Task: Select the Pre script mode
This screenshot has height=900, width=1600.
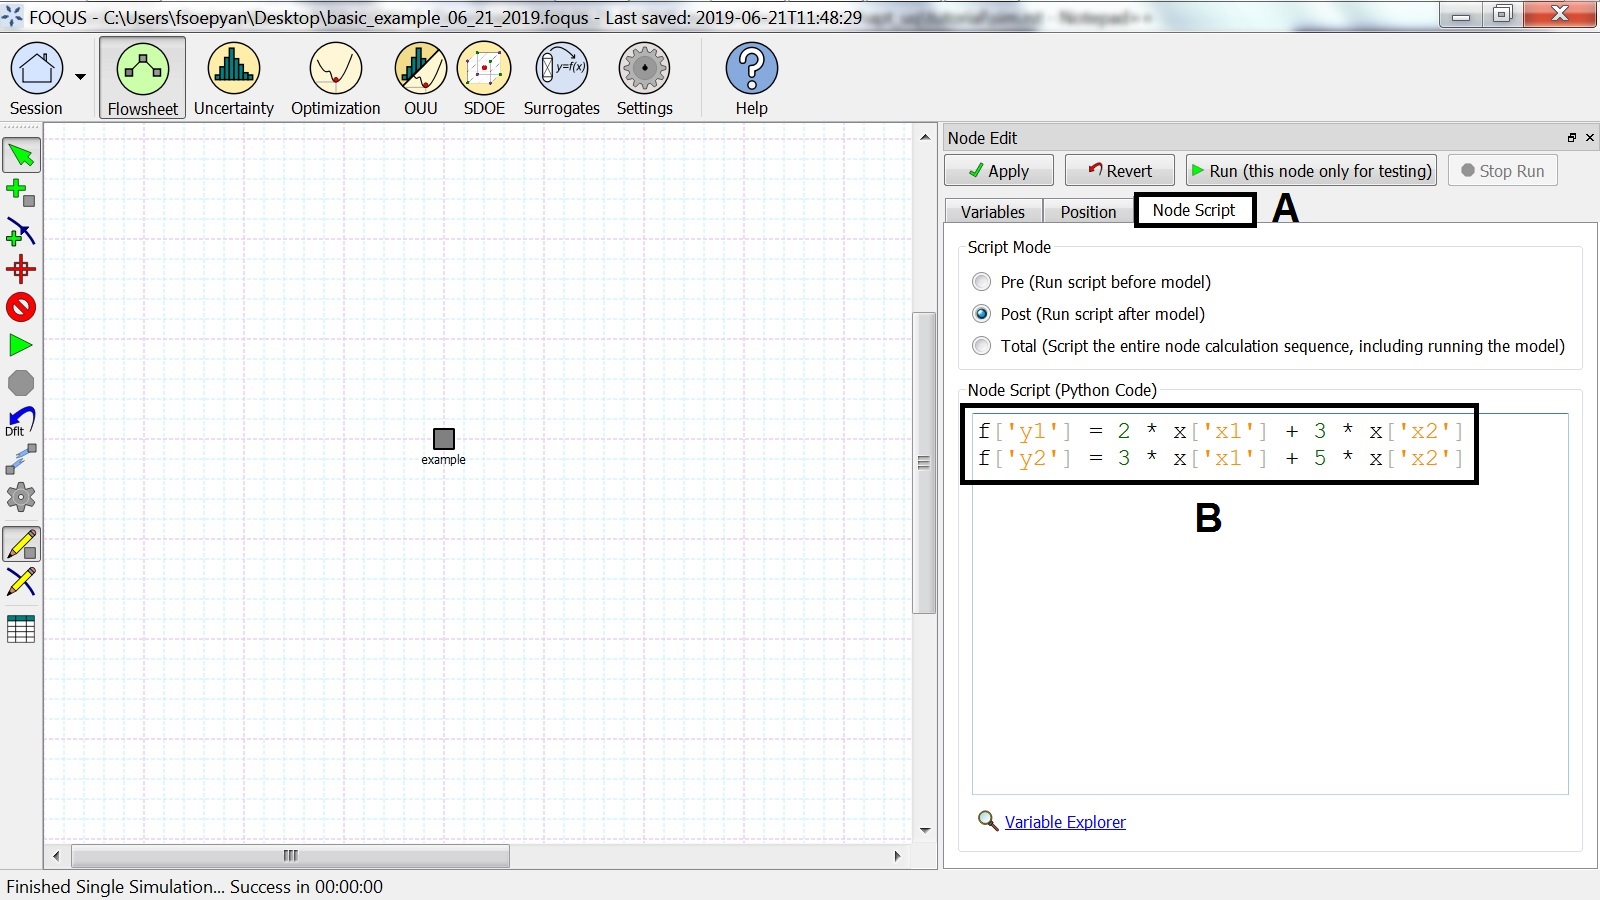Action: point(982,282)
